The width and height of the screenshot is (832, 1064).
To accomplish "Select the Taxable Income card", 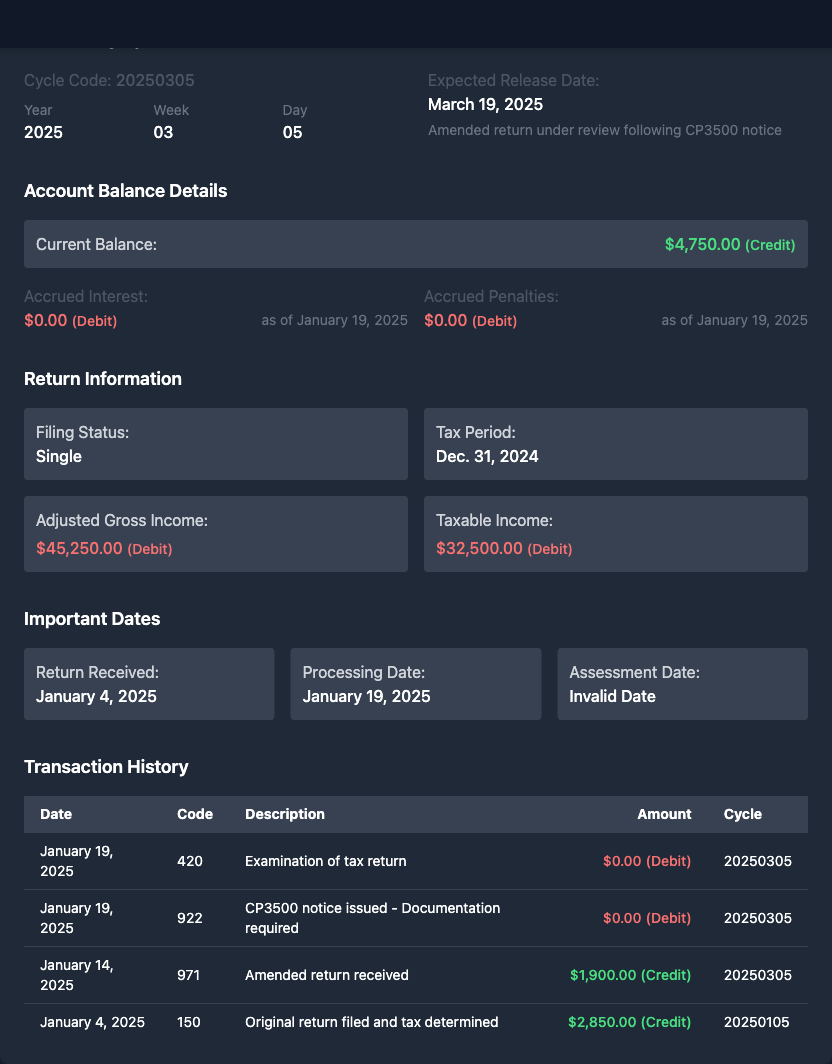I will click(615, 534).
